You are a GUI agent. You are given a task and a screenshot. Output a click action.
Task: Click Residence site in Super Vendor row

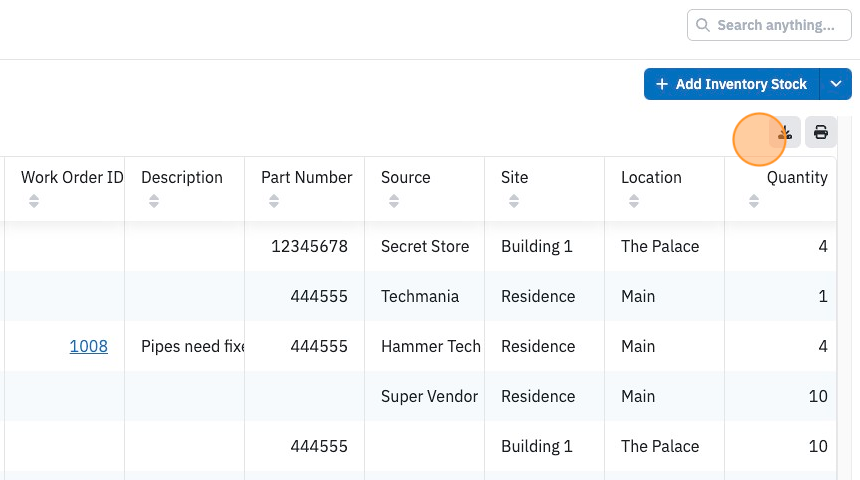click(x=545, y=396)
